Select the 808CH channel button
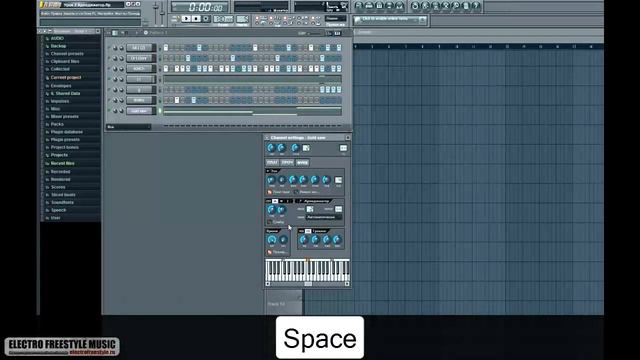This screenshot has width=640, height=360. 139,69
